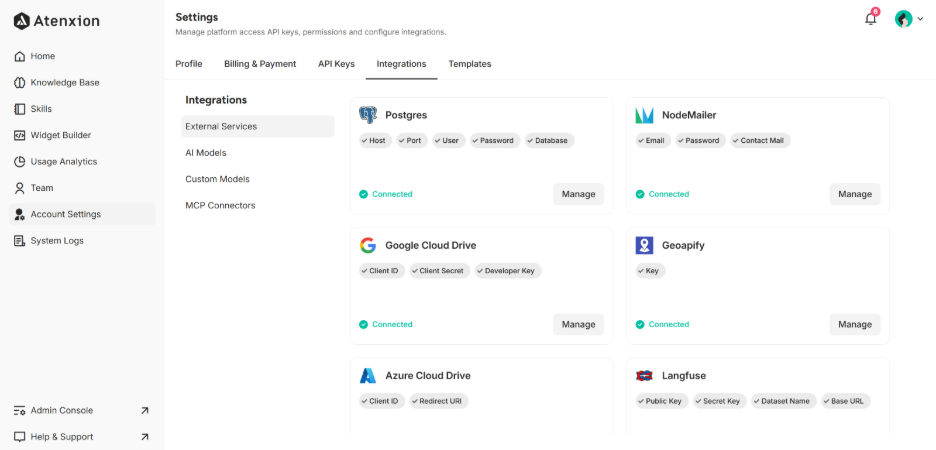
Task: Click the Geoapify Connected check icon
Action: pos(640,324)
